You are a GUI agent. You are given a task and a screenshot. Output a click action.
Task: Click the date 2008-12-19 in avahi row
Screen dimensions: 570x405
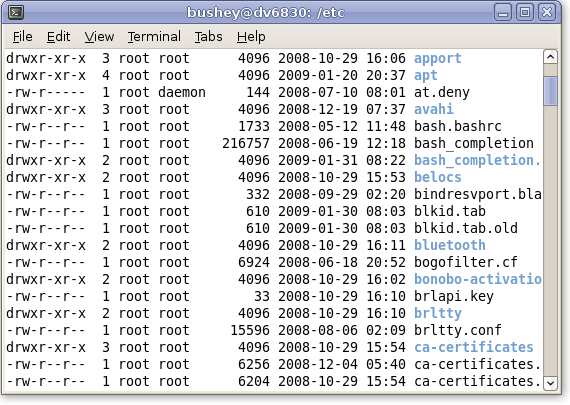pos(318,109)
